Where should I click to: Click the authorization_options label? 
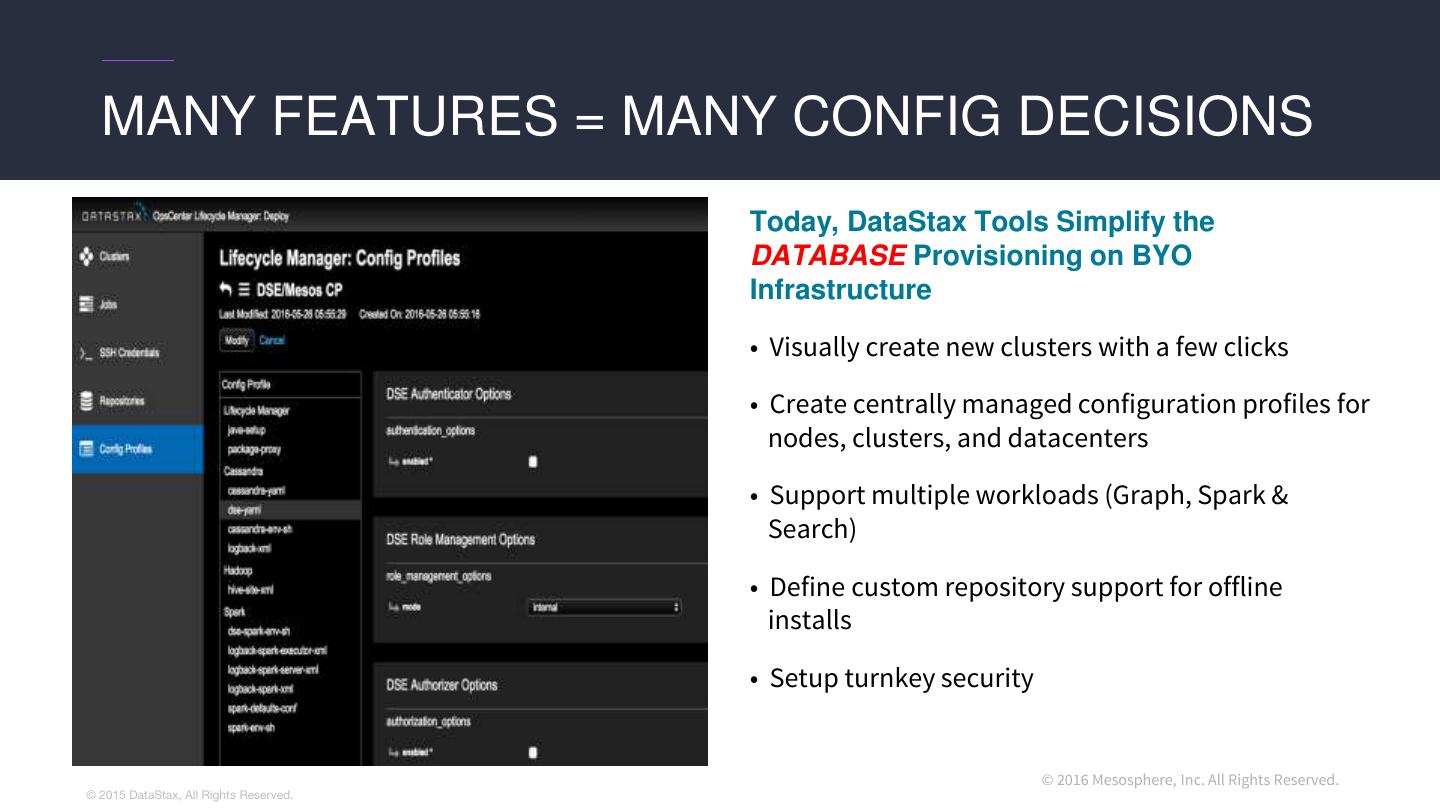coord(429,721)
